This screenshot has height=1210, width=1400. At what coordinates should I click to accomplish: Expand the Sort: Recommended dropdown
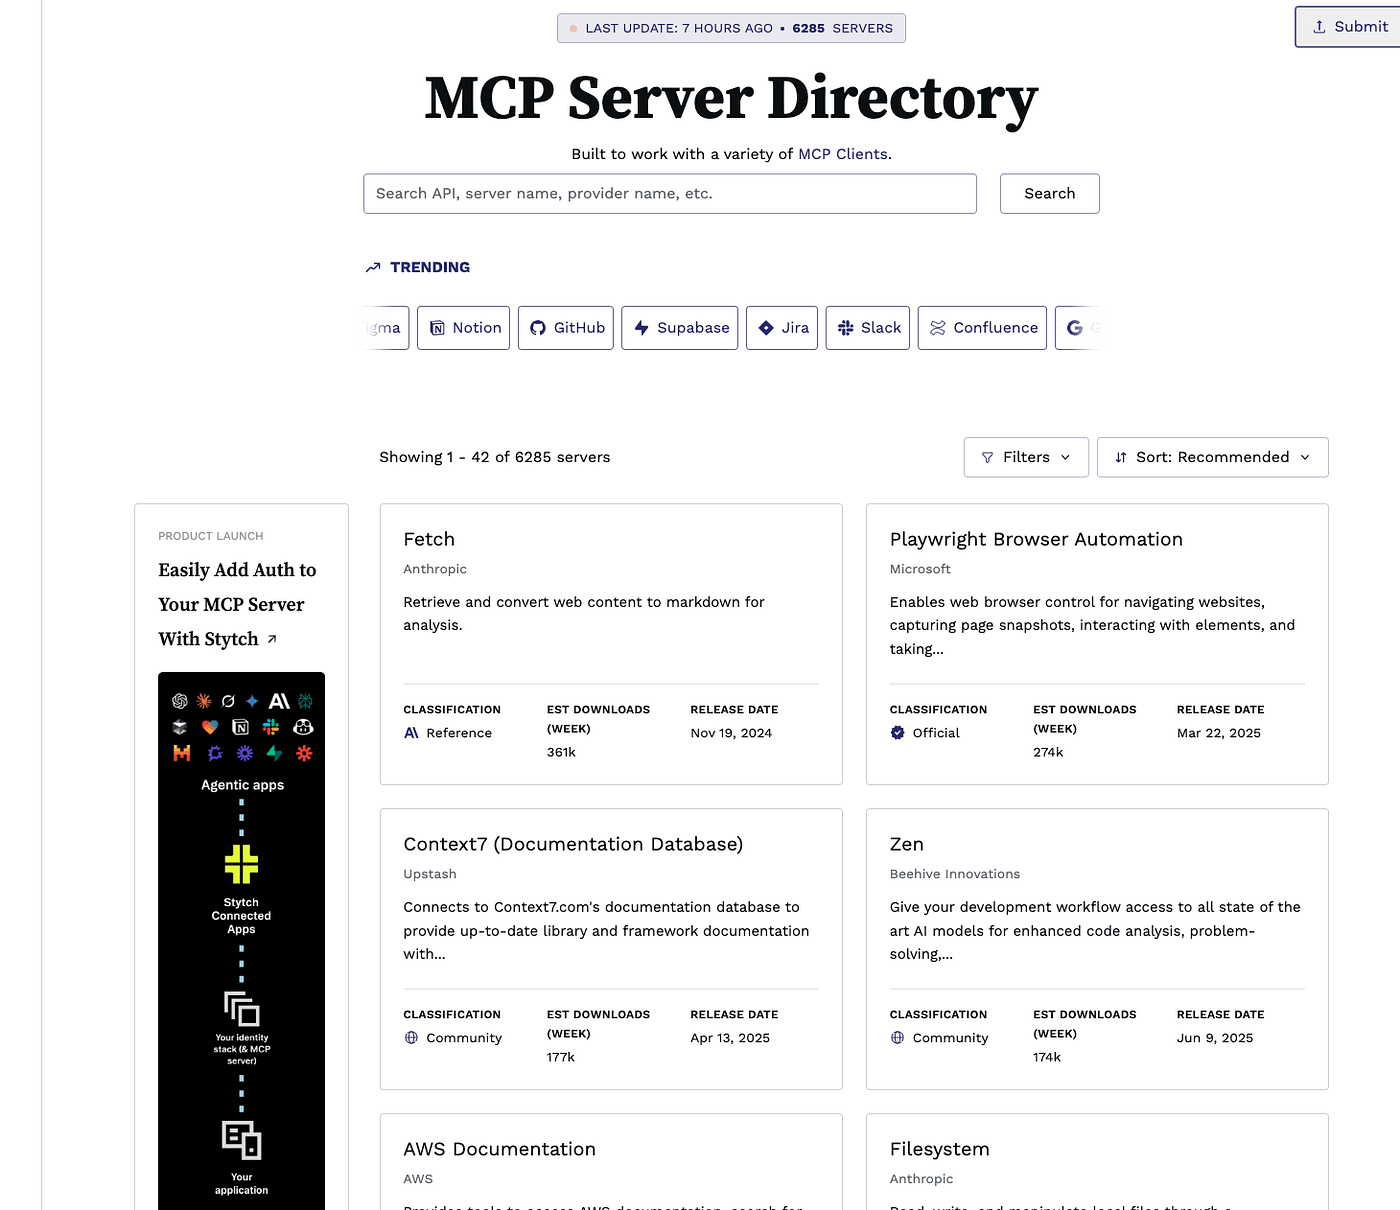pos(1211,457)
